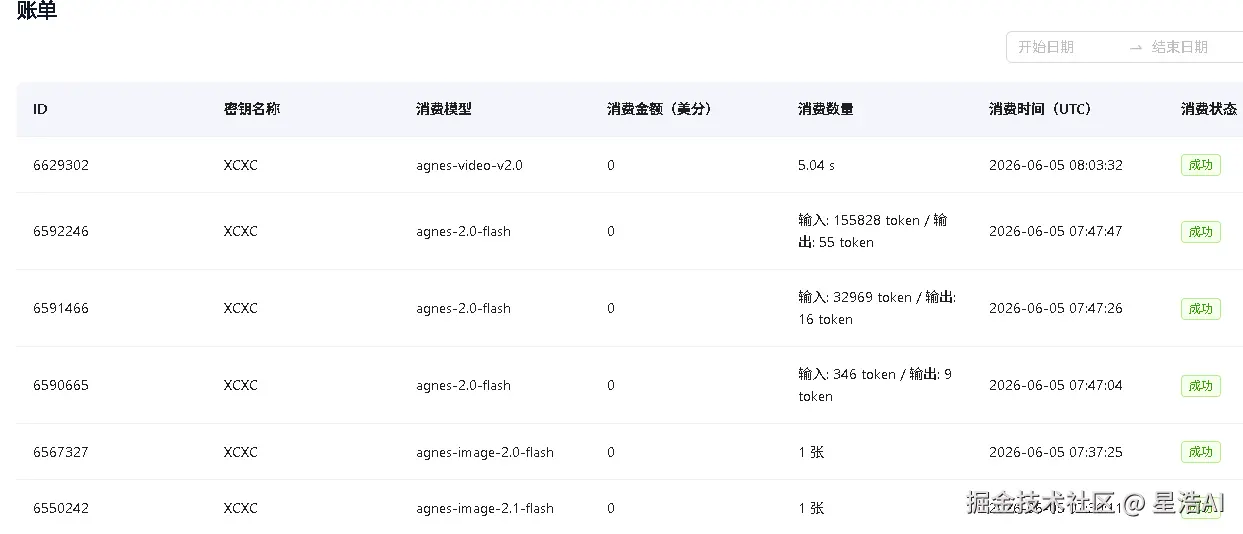Click amount 0 in row 6550242
This screenshot has width=1243, height=534.
611,508
